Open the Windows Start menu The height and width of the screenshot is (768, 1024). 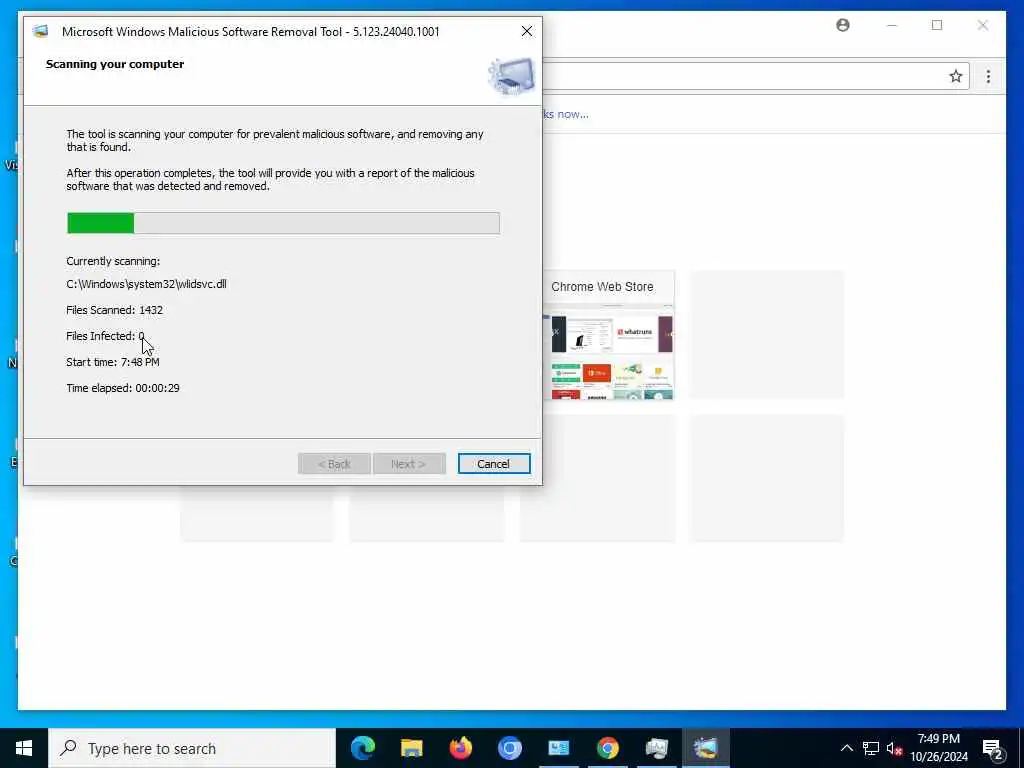pos(24,748)
